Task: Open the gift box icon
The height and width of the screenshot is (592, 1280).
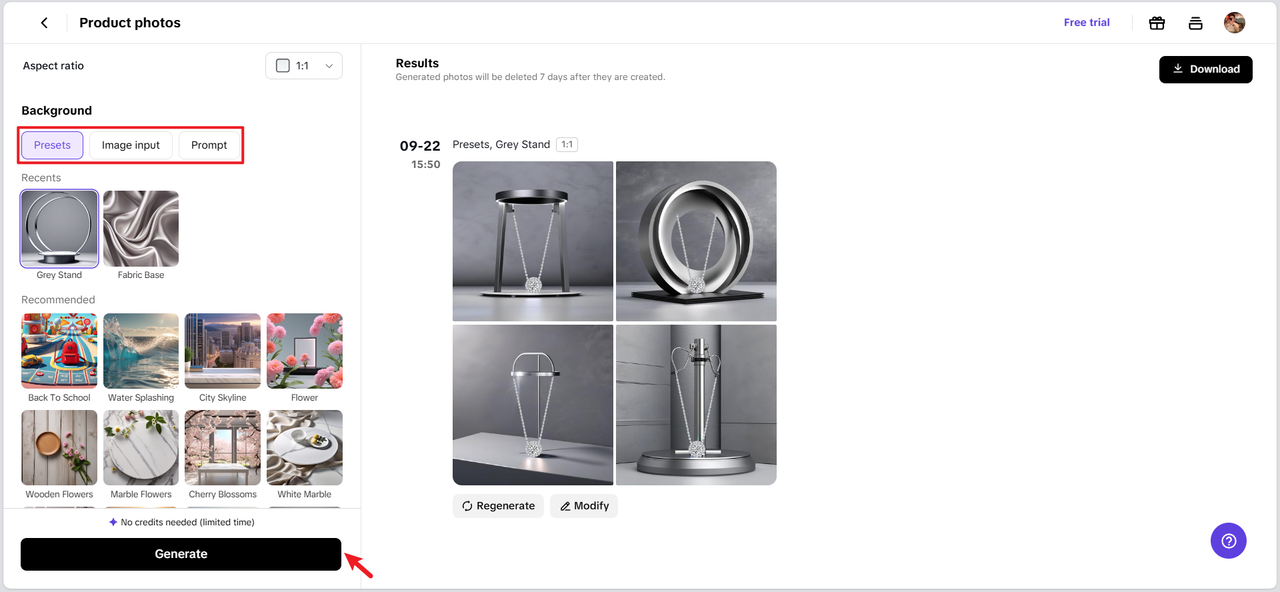Action: pyautogui.click(x=1157, y=23)
